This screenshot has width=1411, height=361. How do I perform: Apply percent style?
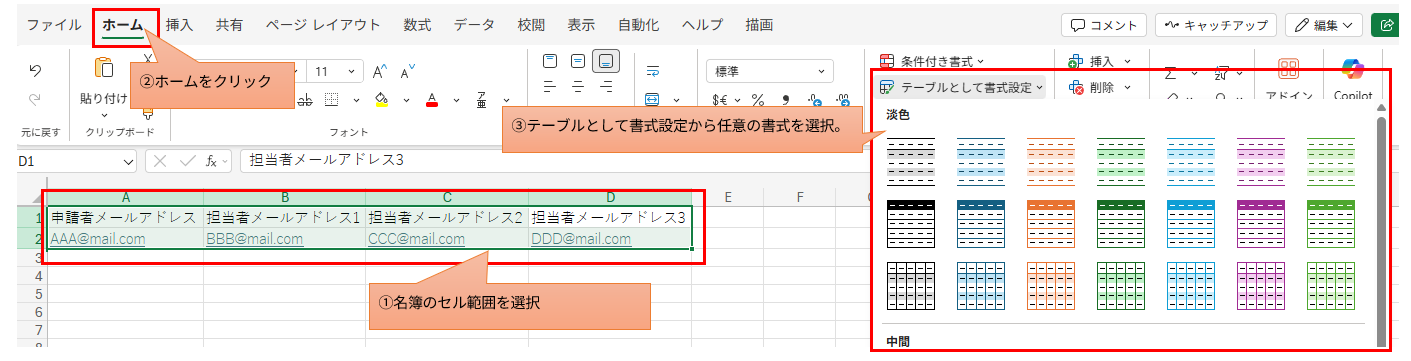click(757, 99)
